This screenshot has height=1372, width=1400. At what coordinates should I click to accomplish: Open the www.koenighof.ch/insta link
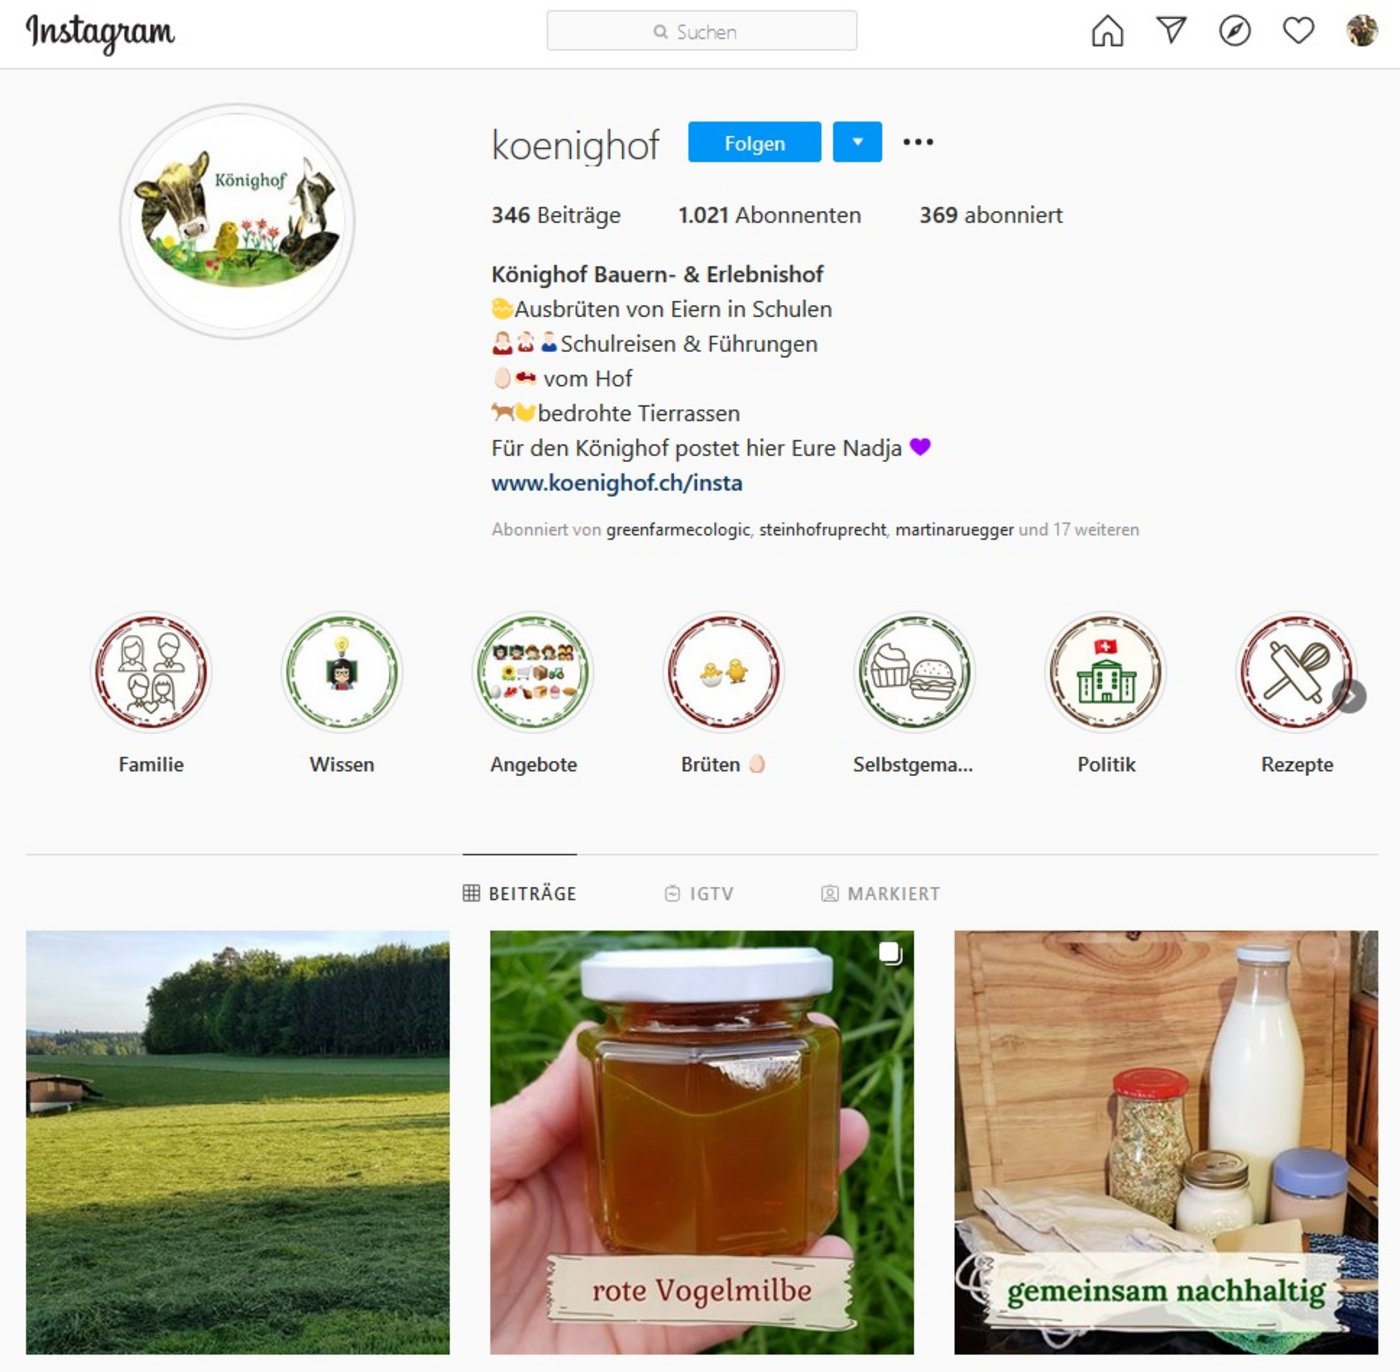pyautogui.click(x=617, y=483)
